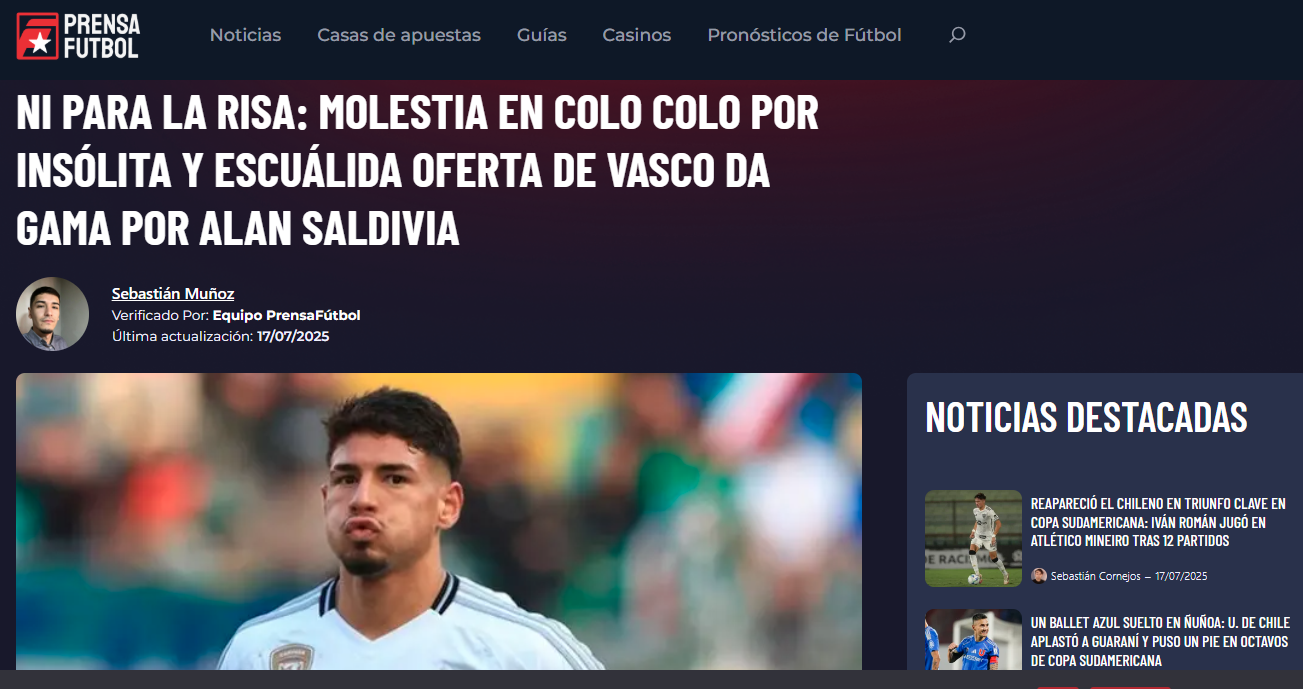Viewport: 1303px width, 689px height.
Task: Click the Equipo PrensaFútbol verifier text
Action: 286,315
